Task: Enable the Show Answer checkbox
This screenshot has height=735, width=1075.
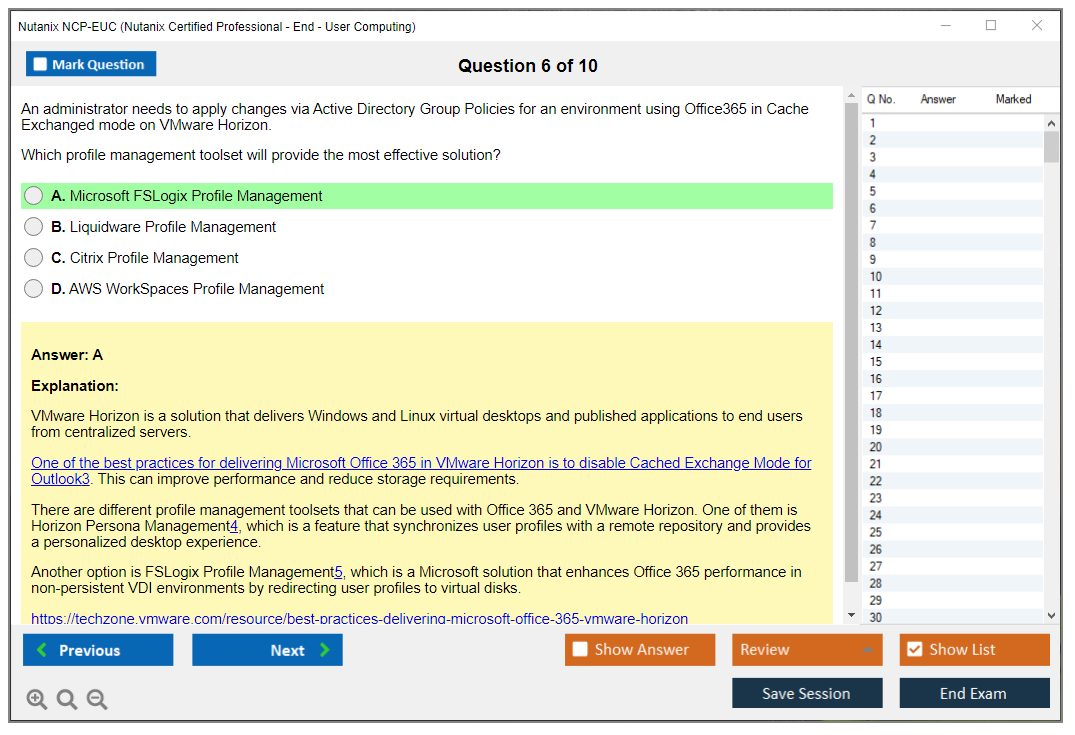Action: tap(580, 650)
